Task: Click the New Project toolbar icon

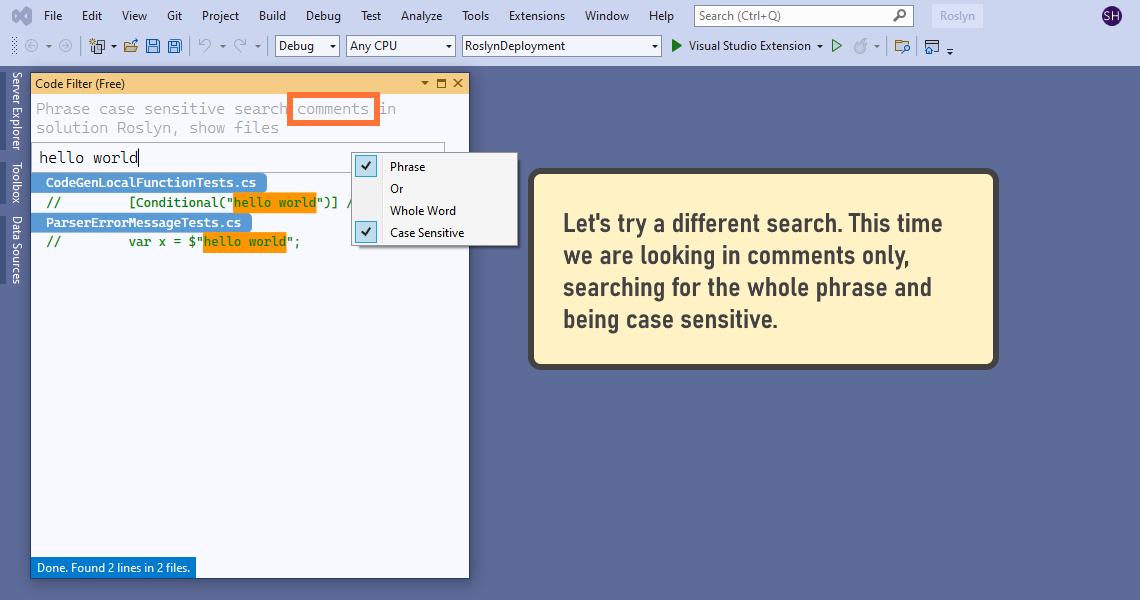Action: pos(97,46)
